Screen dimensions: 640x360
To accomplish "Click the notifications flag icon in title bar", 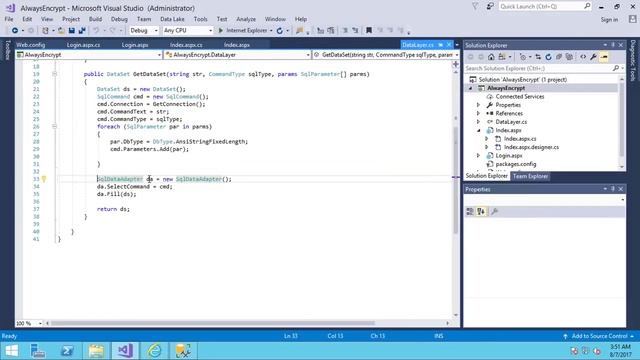I will tap(475, 7).
